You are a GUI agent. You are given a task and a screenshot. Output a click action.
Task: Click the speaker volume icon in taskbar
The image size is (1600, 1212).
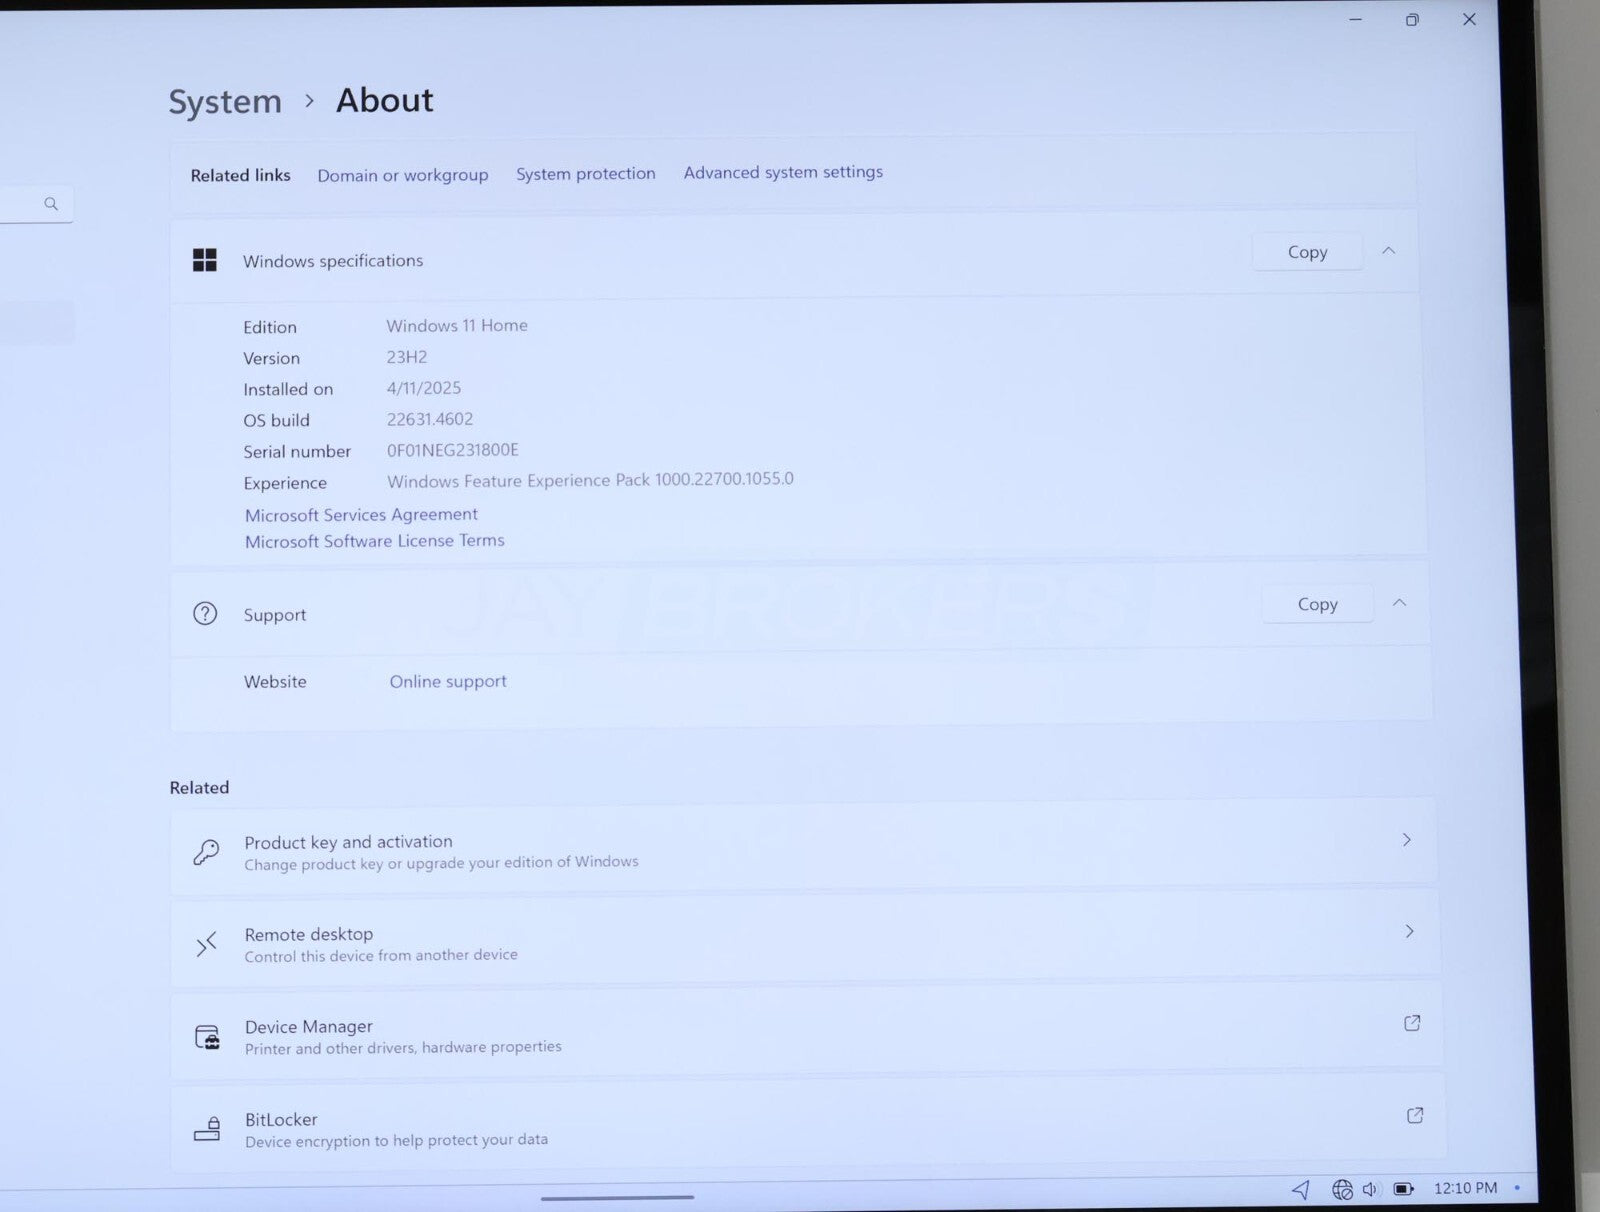click(x=1370, y=1189)
